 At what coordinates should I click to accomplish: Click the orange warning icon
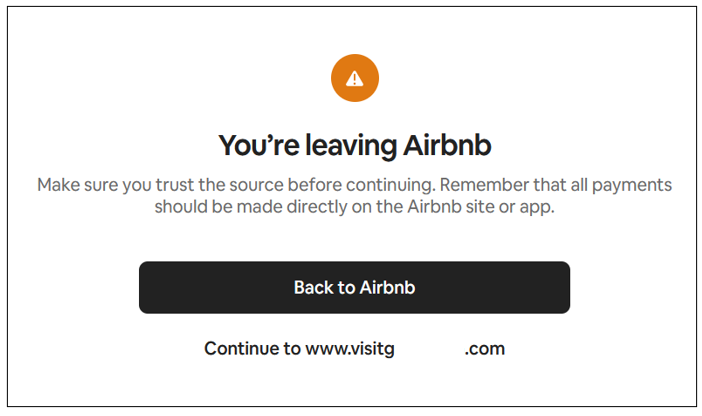click(354, 78)
